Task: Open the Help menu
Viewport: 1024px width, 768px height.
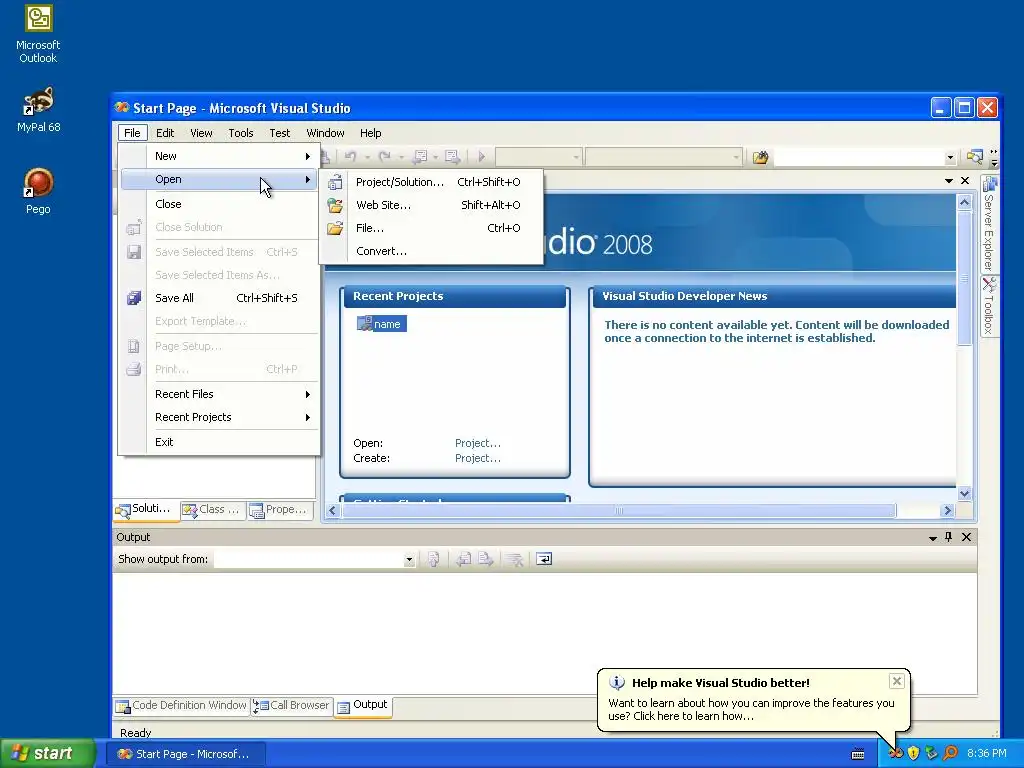Action: click(x=370, y=133)
